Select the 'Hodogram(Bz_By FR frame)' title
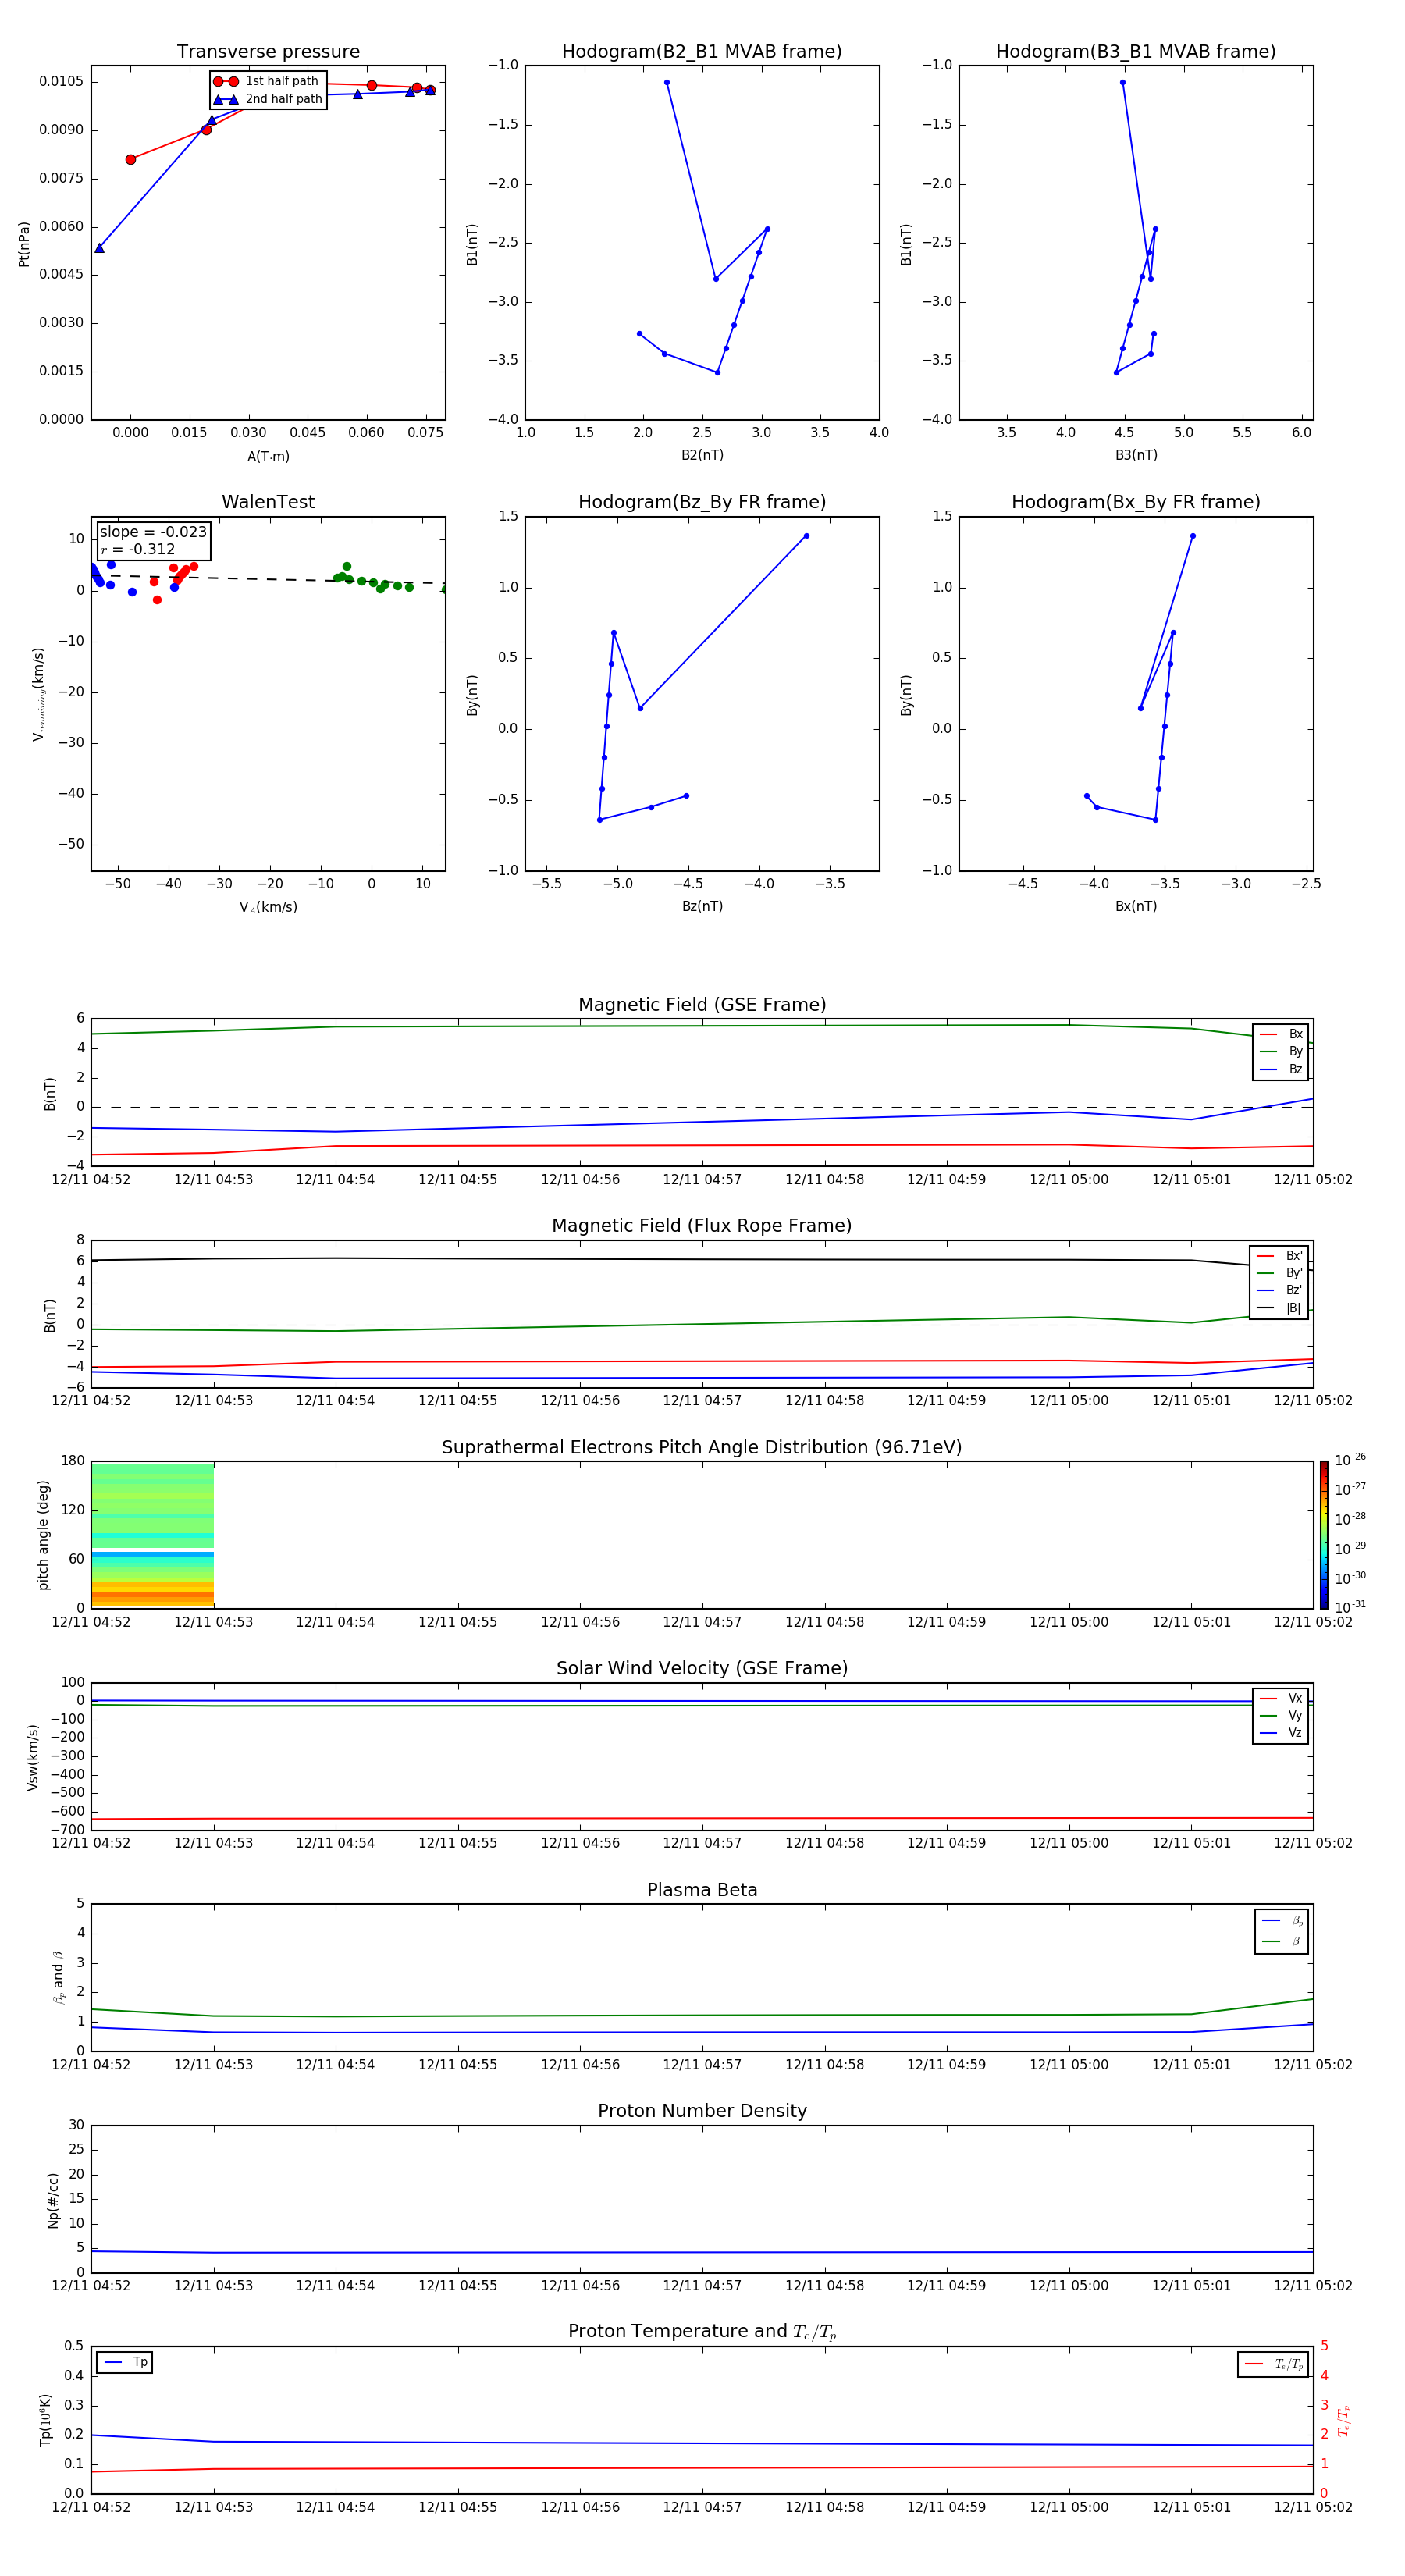The image size is (1405, 2576). pos(702,502)
